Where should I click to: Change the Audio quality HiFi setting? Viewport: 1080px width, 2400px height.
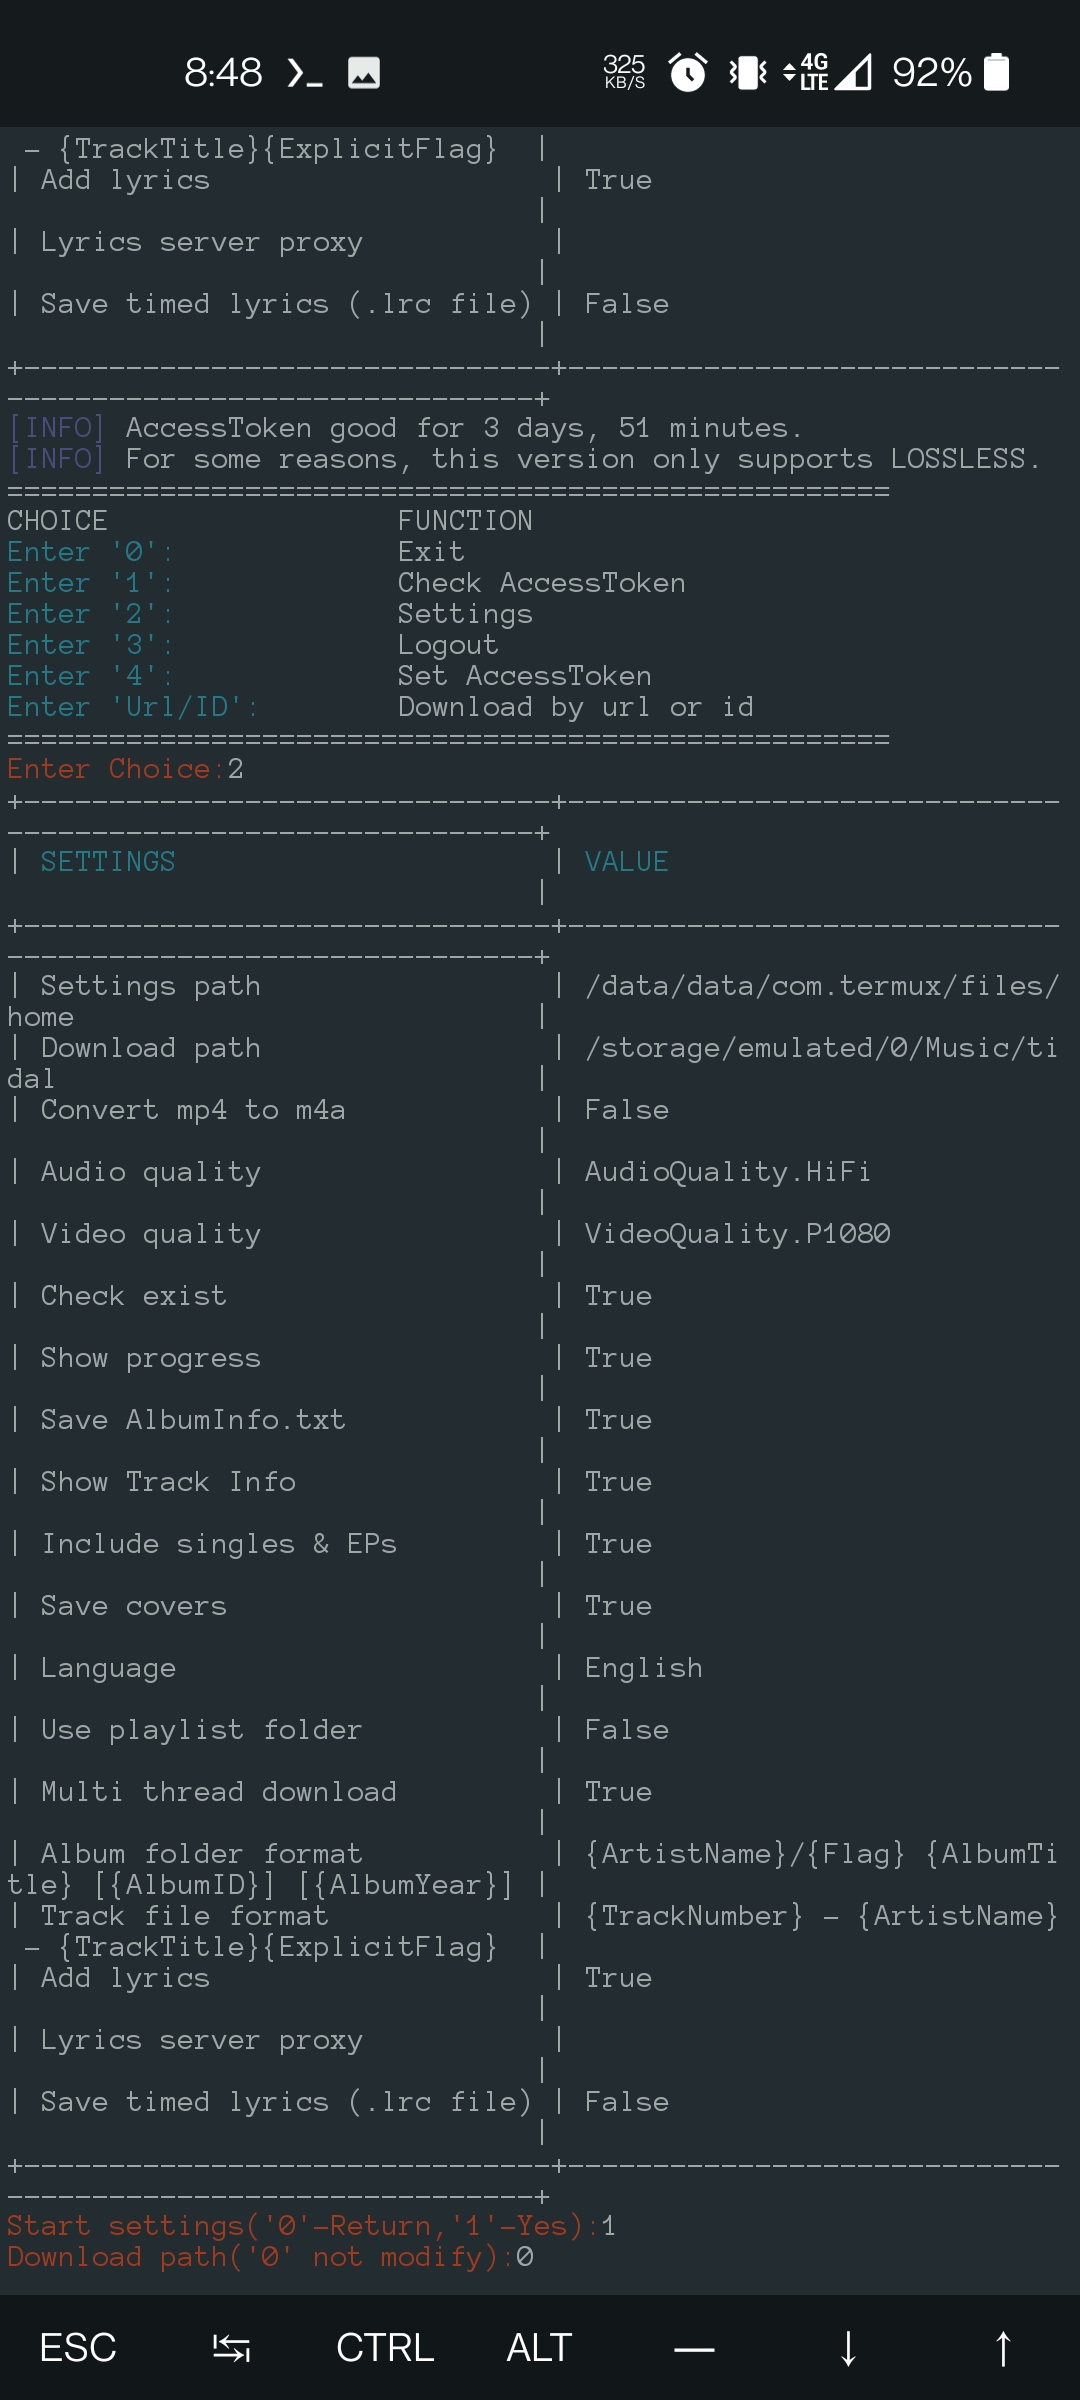(725, 1171)
